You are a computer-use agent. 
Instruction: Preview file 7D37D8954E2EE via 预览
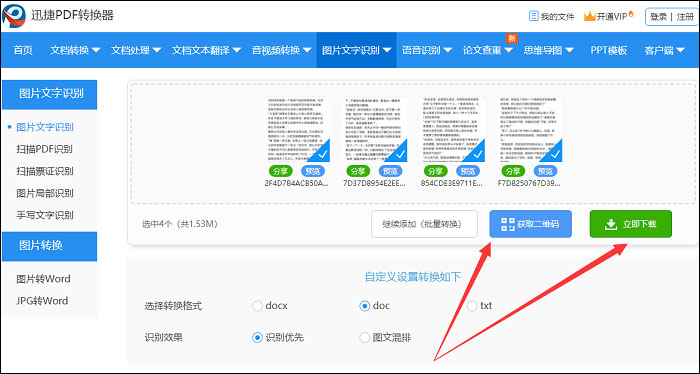391,171
